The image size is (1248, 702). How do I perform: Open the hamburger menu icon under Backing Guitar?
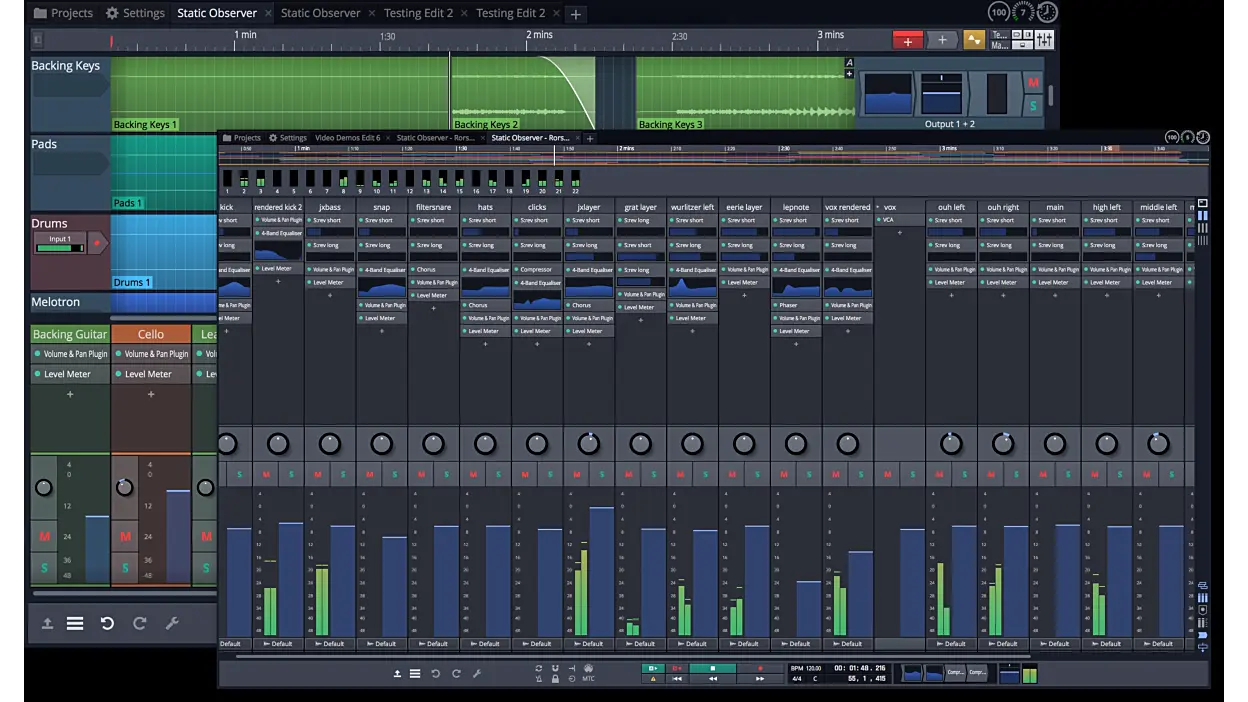(75, 623)
